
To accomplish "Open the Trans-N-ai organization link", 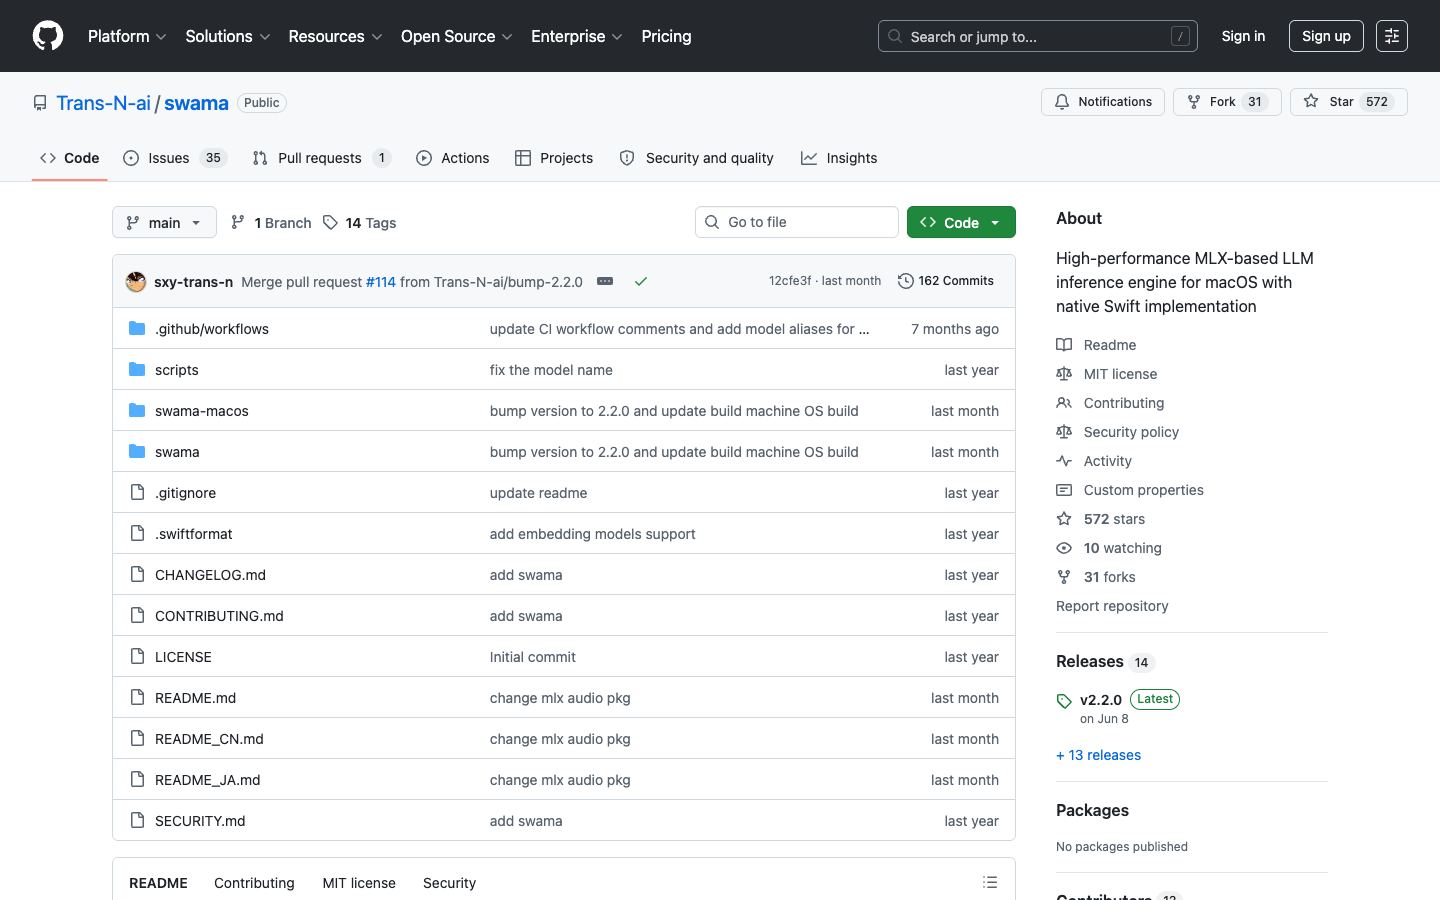I will coord(104,103).
